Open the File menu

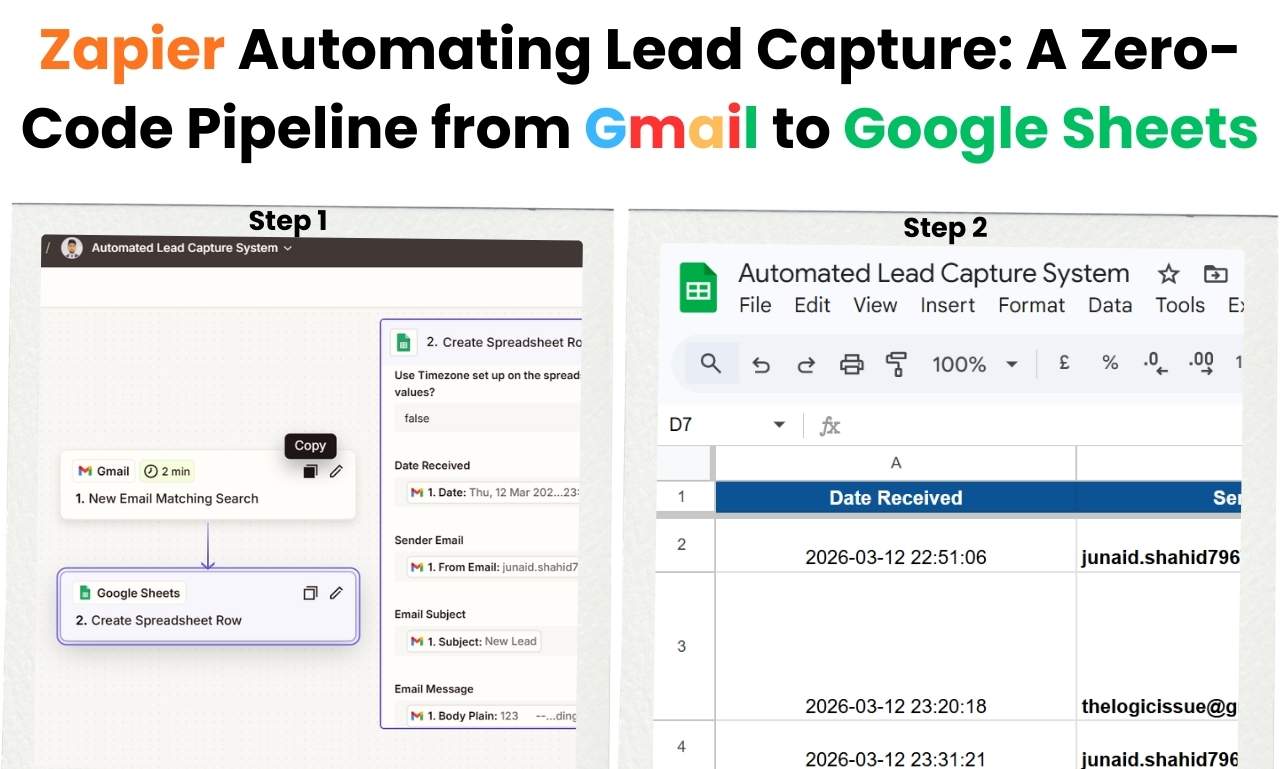[x=755, y=305]
